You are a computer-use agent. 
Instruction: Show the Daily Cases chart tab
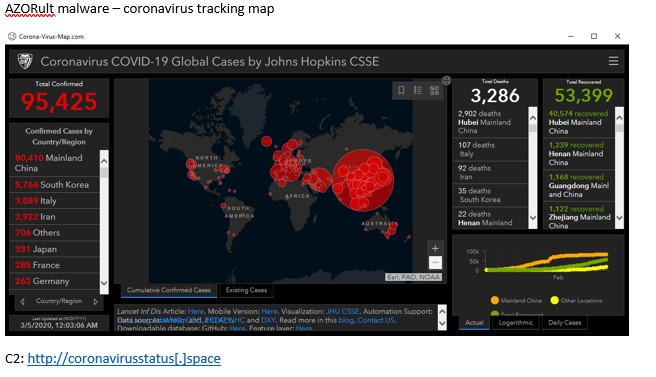(564, 323)
